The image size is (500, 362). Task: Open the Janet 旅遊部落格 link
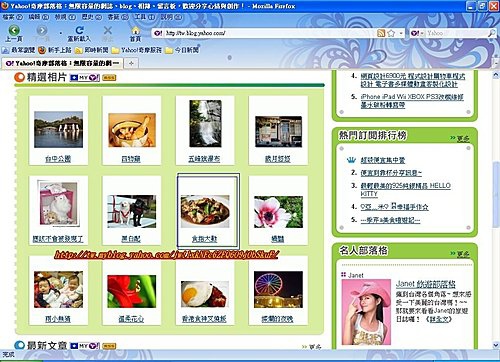click(x=425, y=284)
